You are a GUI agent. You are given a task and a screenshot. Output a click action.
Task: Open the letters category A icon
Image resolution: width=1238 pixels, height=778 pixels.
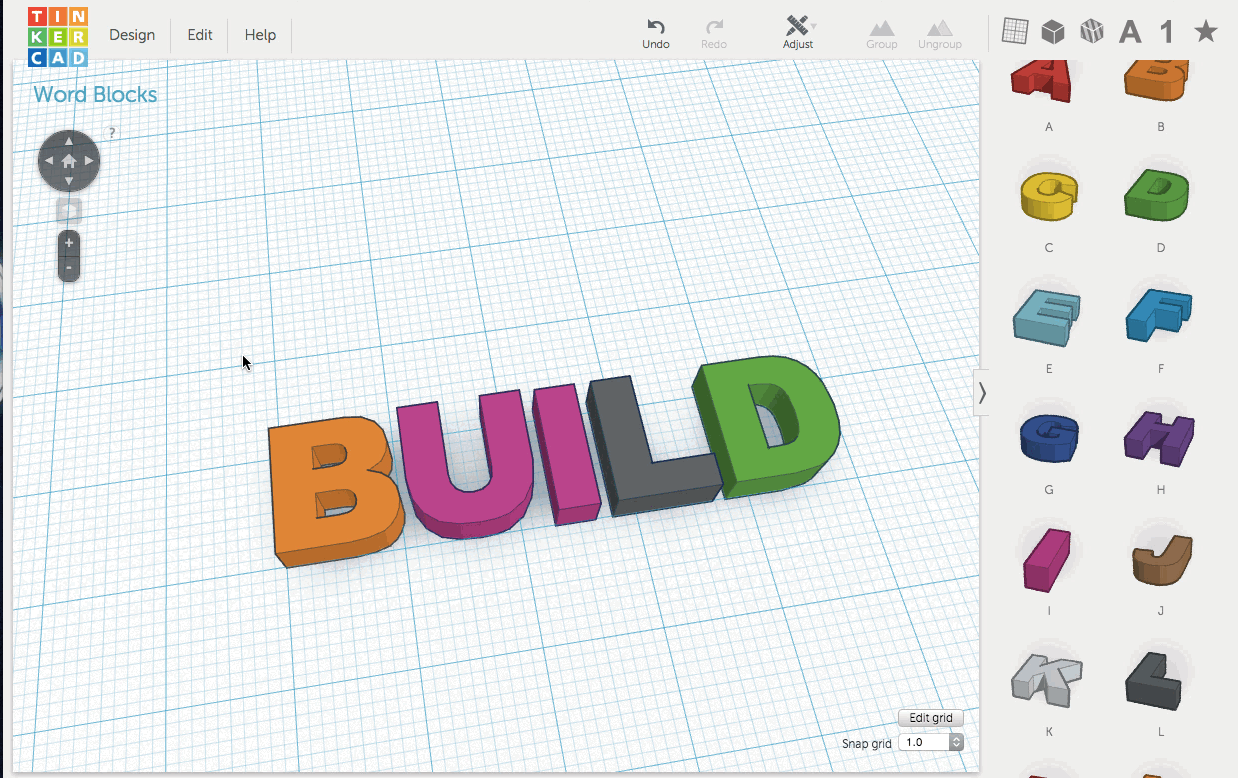tap(1130, 32)
